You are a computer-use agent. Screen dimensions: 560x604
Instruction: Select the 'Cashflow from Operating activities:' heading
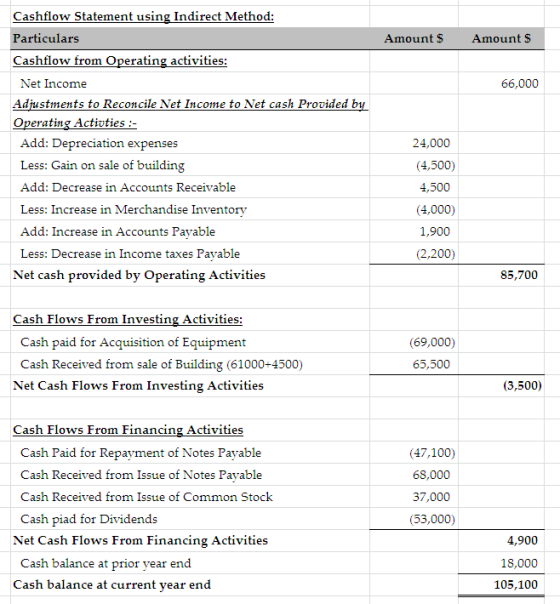pos(120,61)
